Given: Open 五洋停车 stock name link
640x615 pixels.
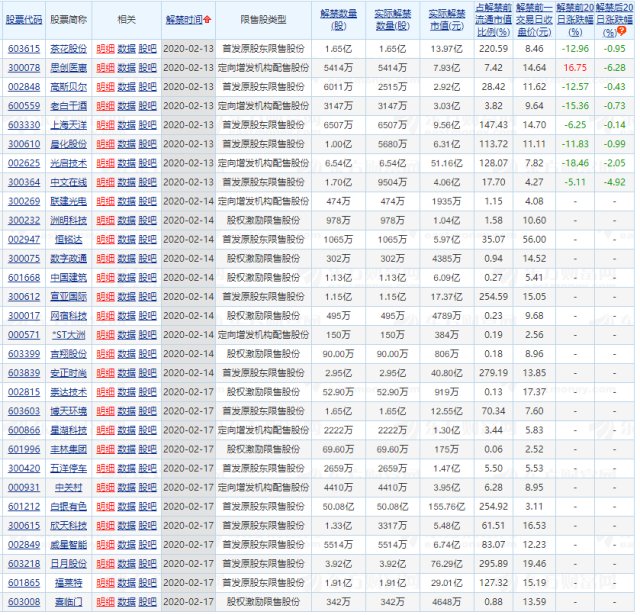Looking at the screenshot, I should [69, 468].
